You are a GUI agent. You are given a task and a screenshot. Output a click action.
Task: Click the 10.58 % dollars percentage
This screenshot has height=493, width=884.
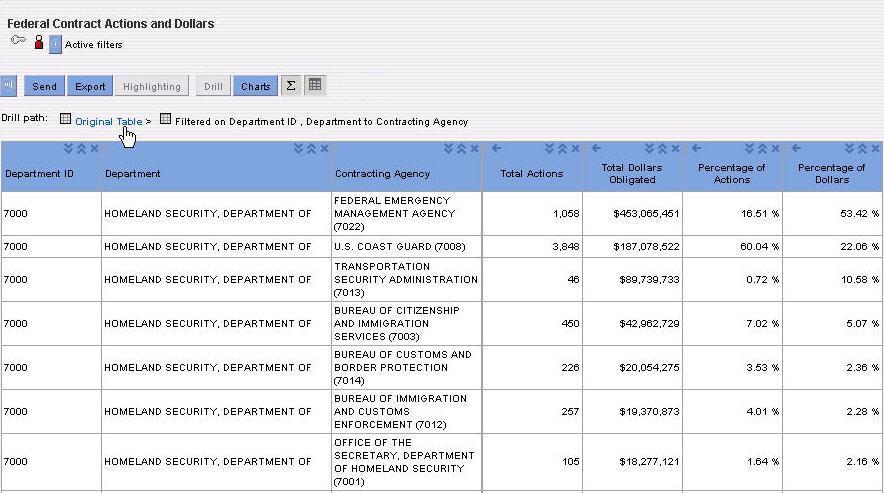pyautogui.click(x=859, y=279)
